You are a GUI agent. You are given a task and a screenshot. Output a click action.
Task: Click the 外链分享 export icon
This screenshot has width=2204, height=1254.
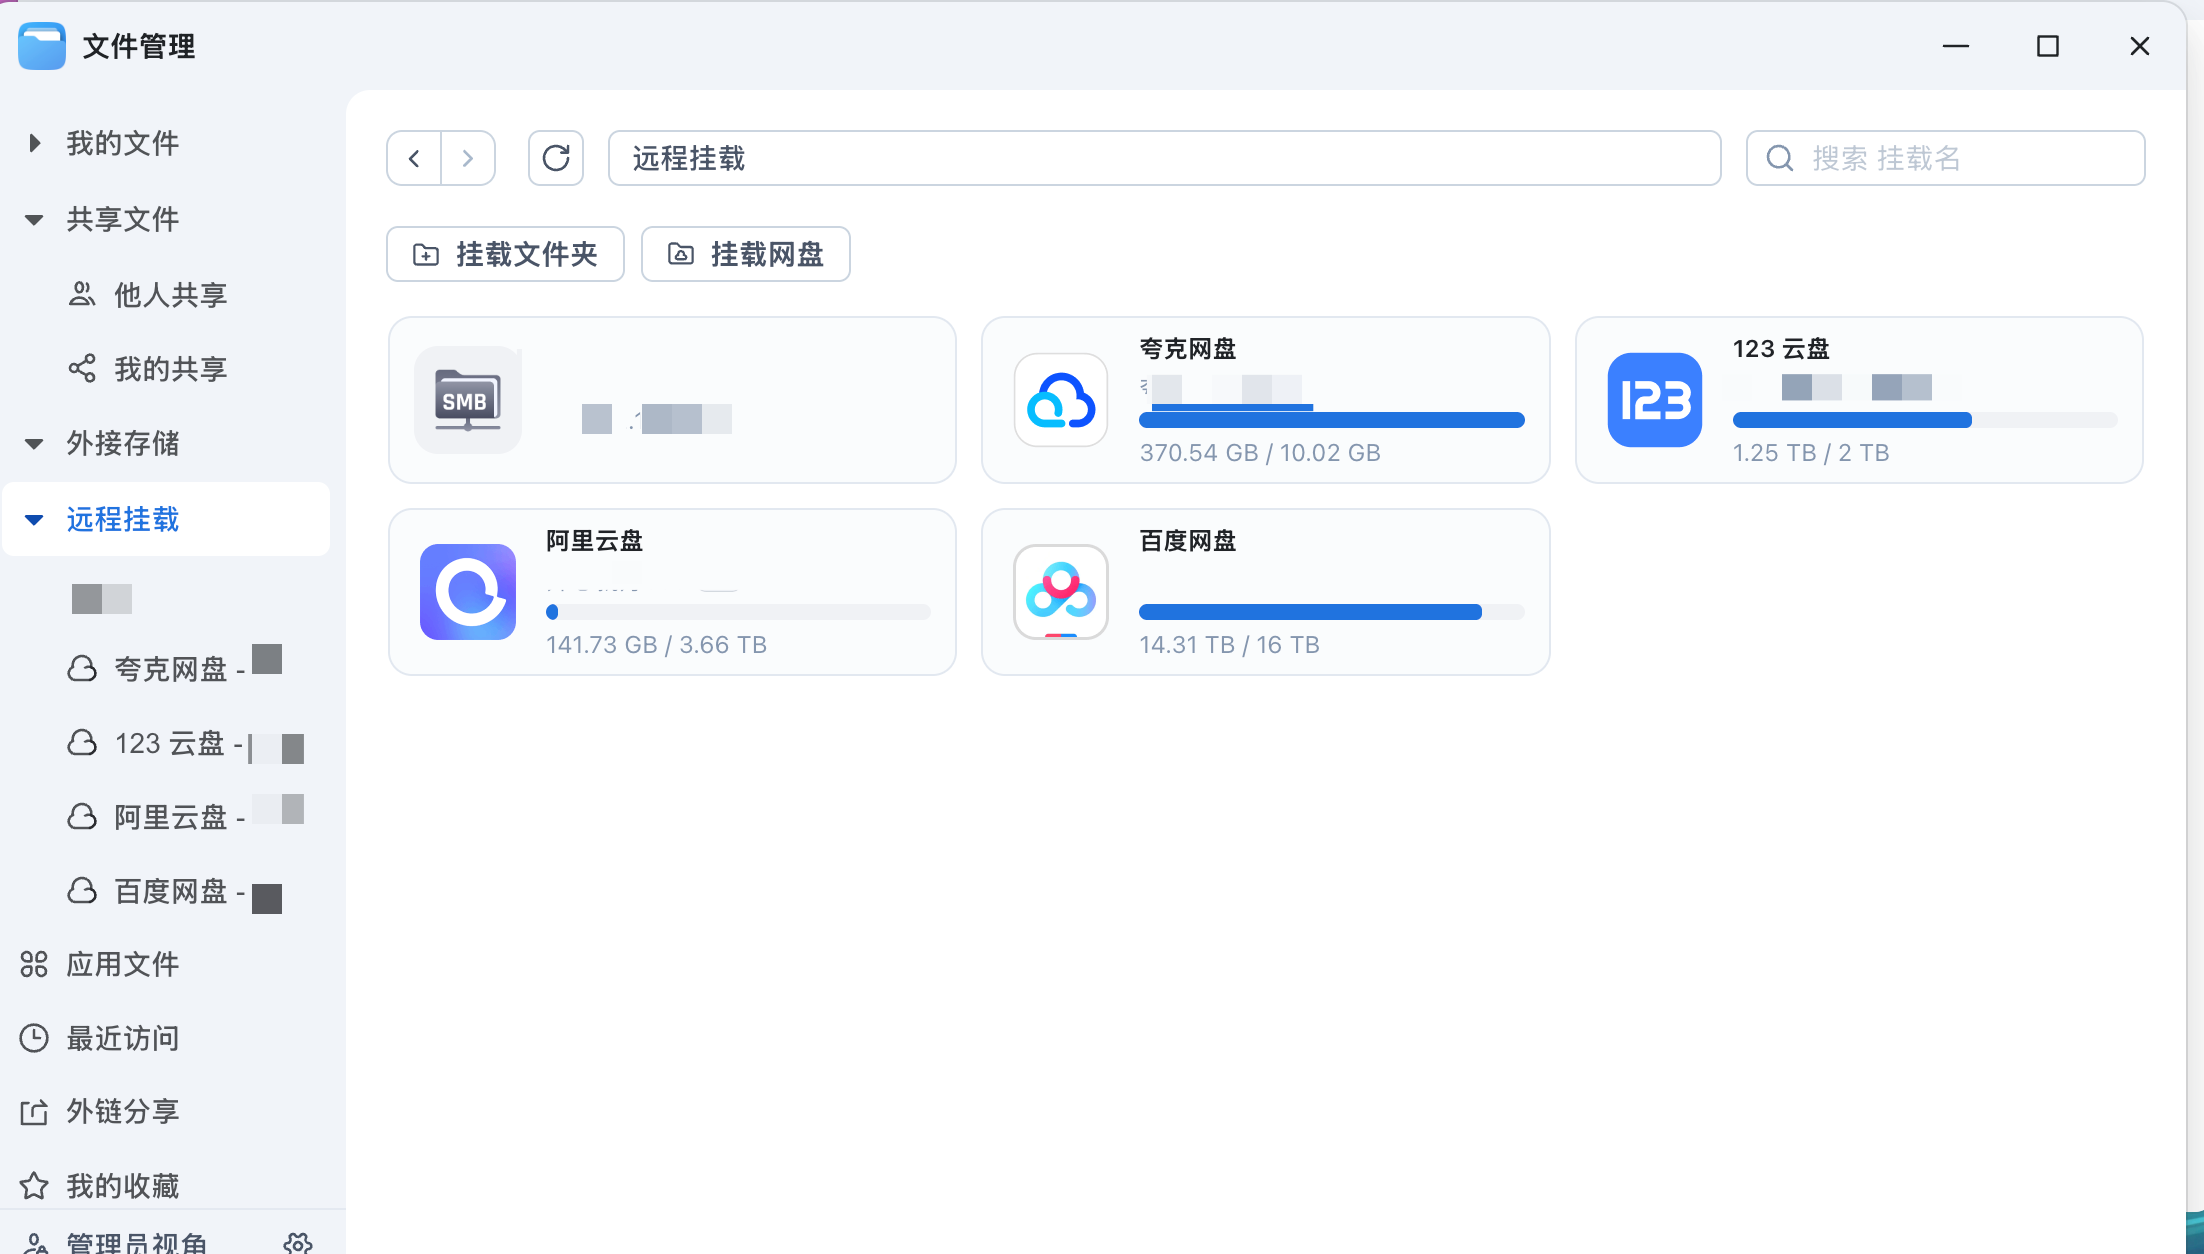(x=34, y=1111)
